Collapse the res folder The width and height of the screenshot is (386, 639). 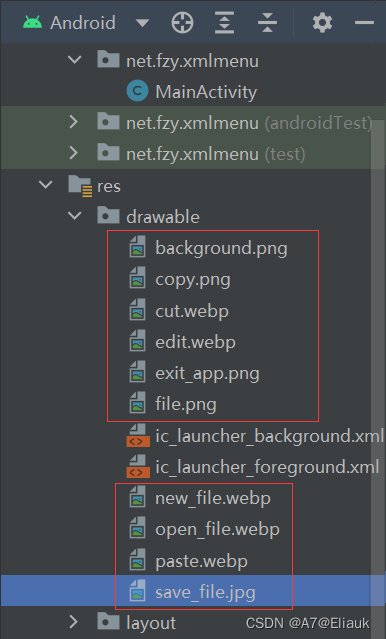point(45,185)
